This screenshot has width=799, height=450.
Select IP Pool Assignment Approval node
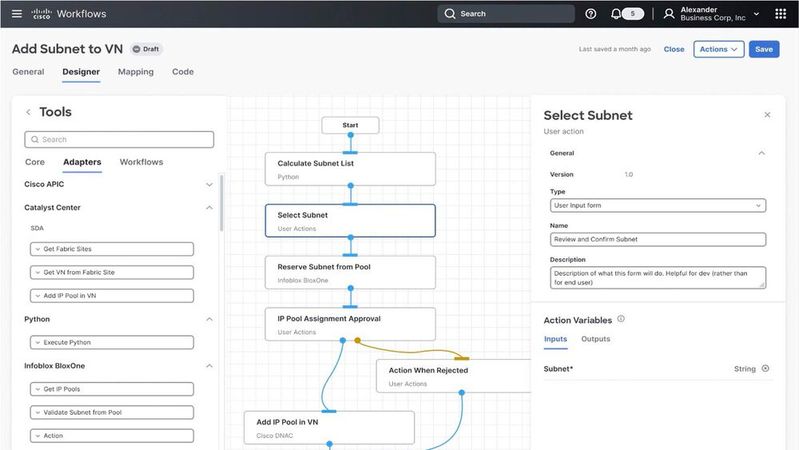coord(350,324)
